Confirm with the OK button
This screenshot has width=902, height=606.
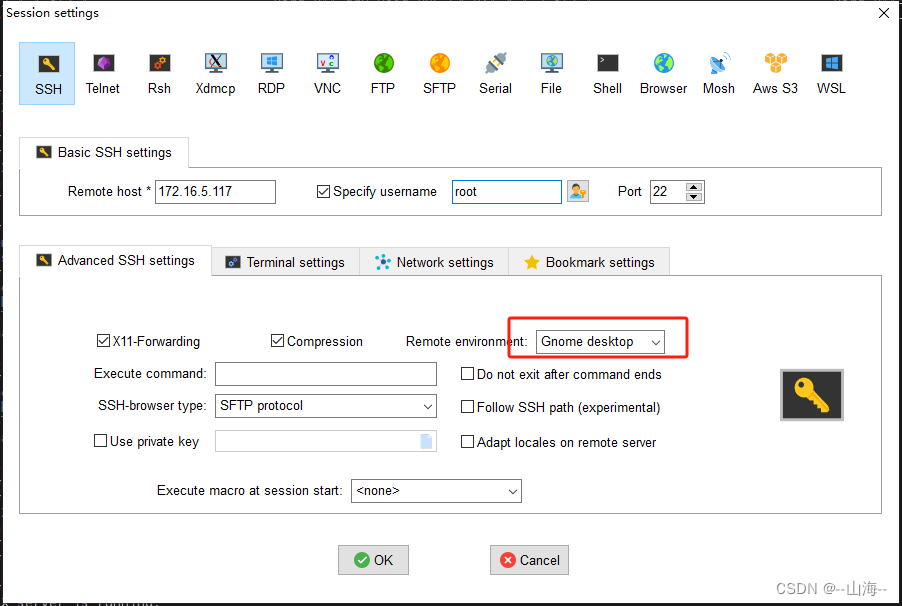(373, 560)
